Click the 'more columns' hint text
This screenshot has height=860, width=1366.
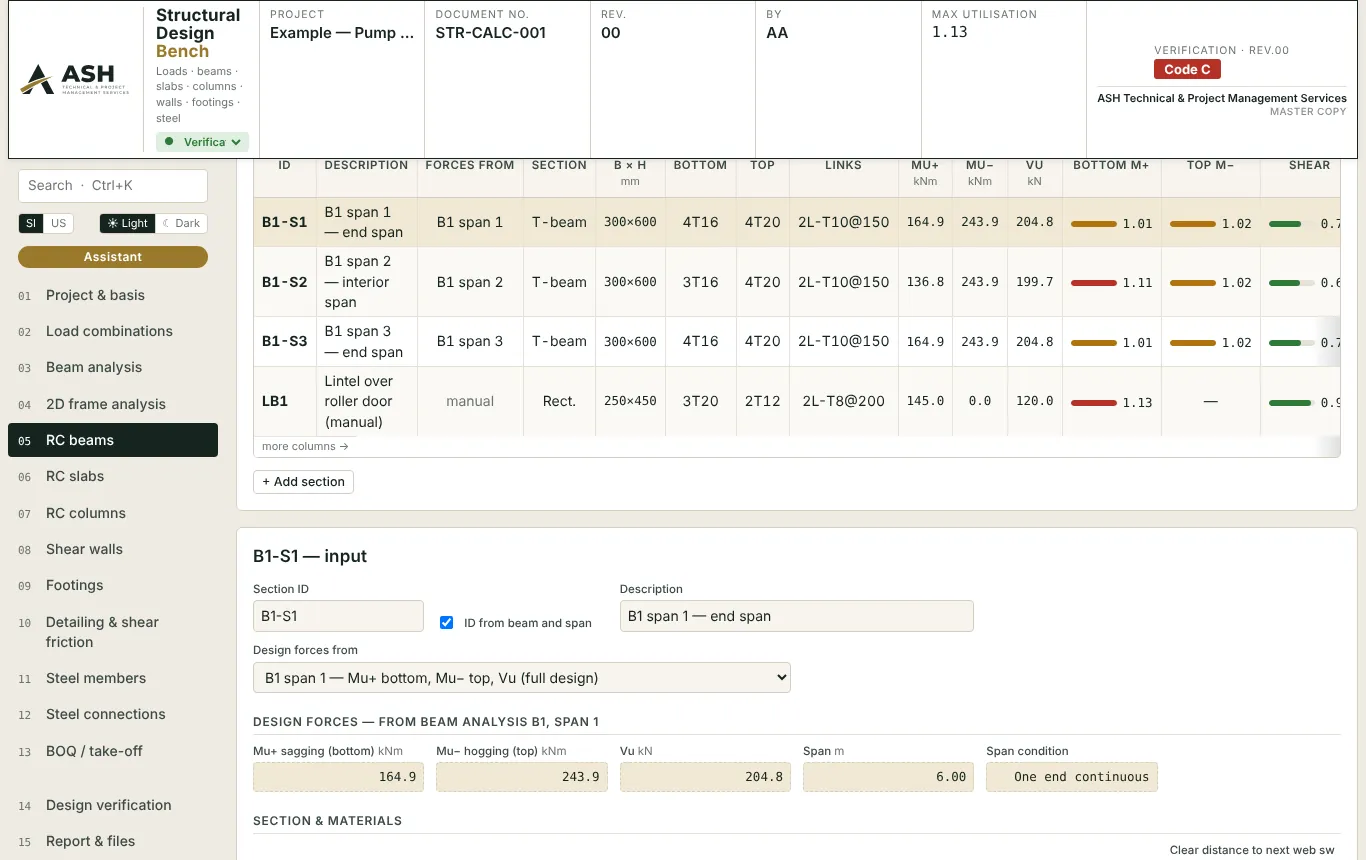(x=305, y=447)
